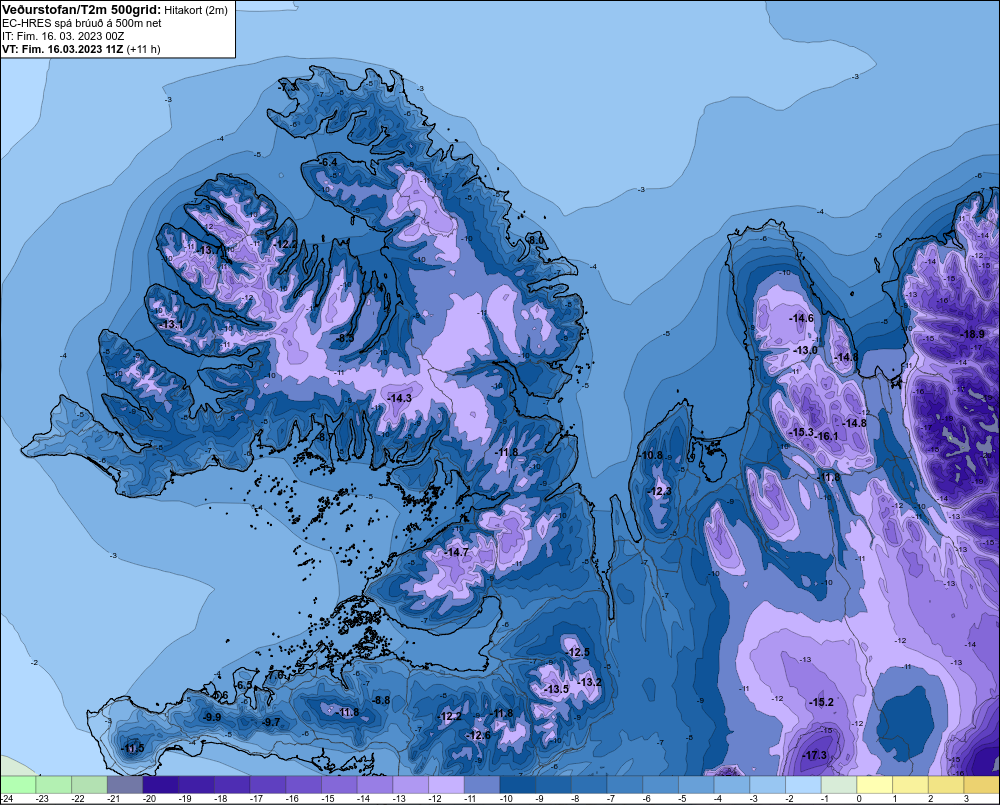Screen dimensions: 1000x805
Task: Click the -9.9 temperature label
Action: click(x=212, y=718)
